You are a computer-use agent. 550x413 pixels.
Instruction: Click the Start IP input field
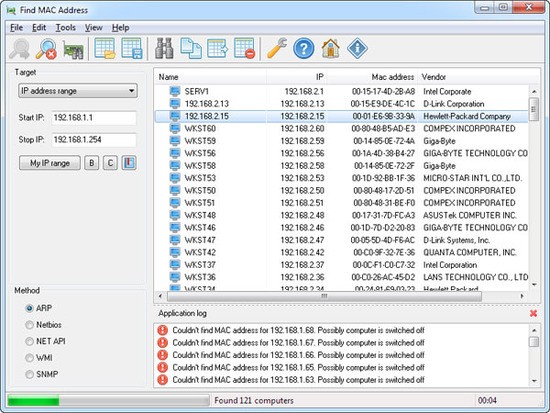[94, 118]
